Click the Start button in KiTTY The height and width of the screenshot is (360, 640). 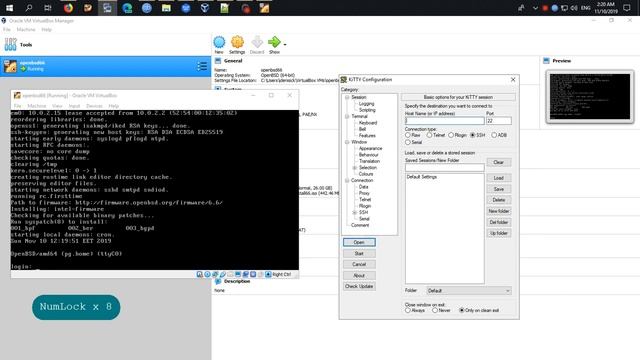point(359,253)
